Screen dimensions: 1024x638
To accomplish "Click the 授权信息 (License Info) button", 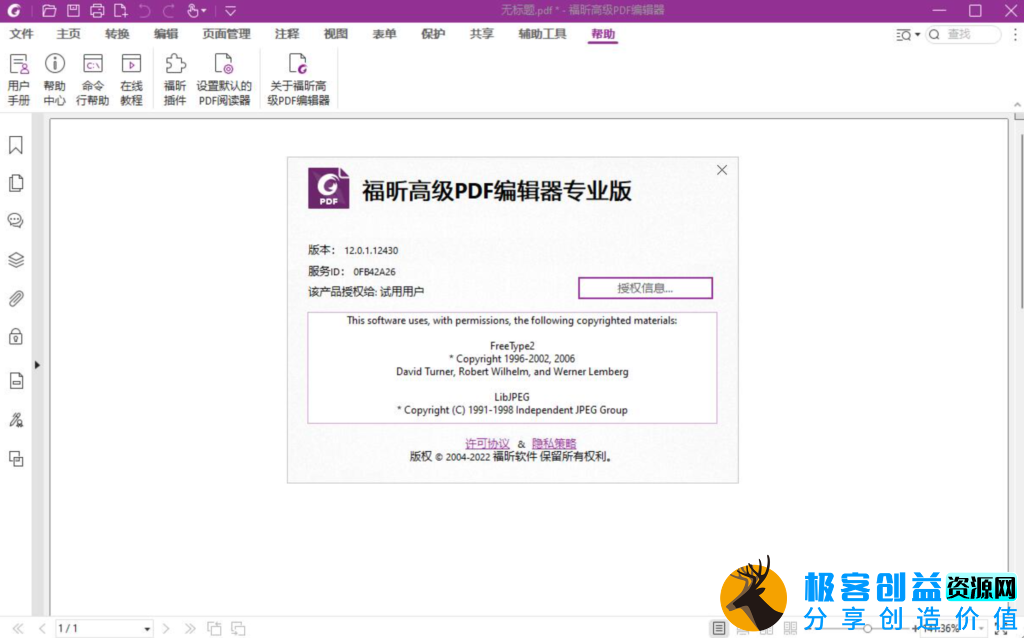I will (x=645, y=288).
